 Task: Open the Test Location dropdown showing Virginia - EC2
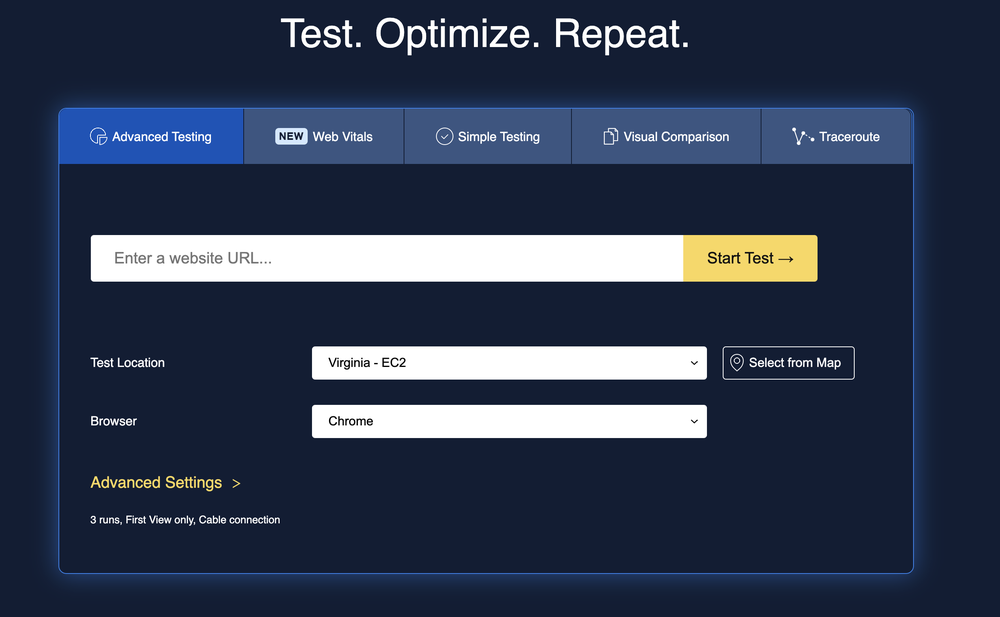pyautogui.click(x=509, y=362)
